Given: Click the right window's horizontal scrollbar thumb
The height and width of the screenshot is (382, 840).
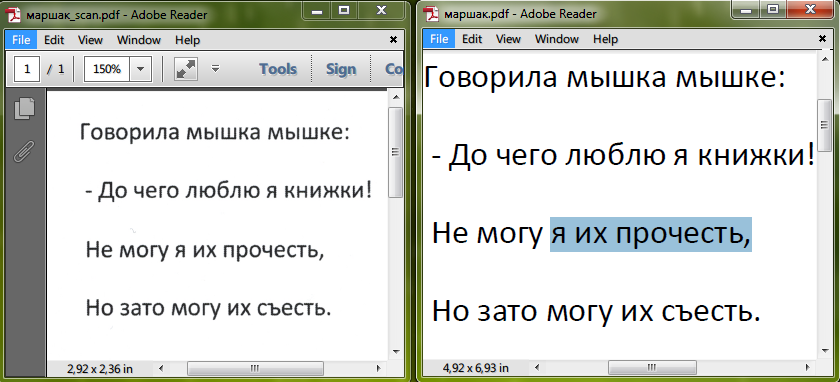Looking at the screenshot, I should [x=652, y=368].
